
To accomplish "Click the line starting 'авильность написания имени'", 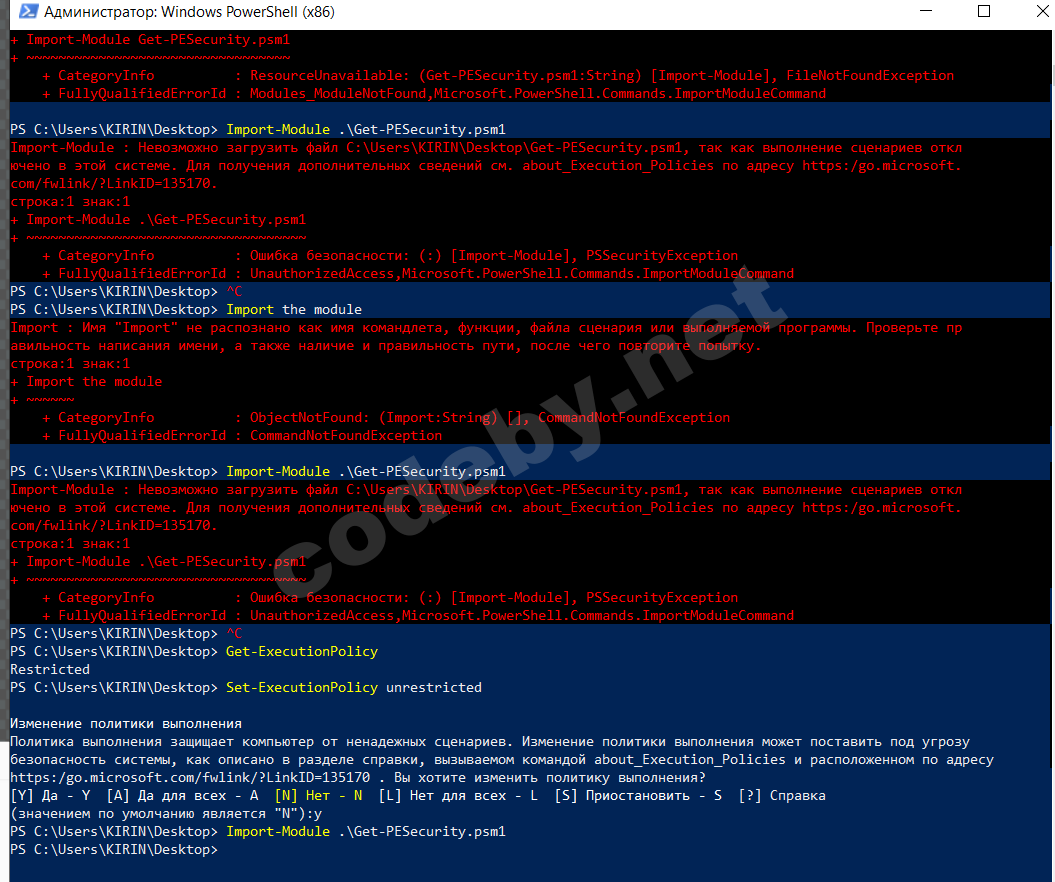I will coord(386,346).
